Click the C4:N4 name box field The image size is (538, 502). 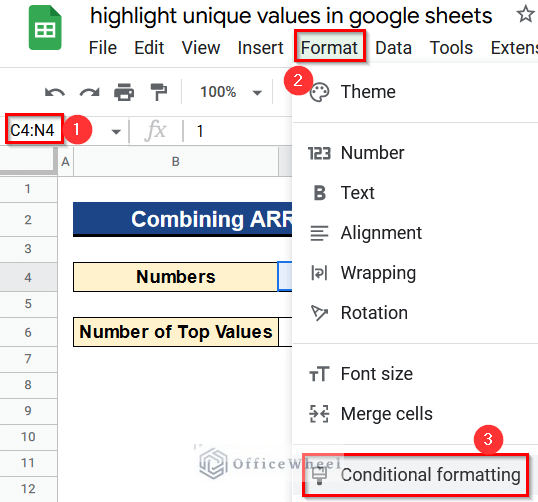34,130
